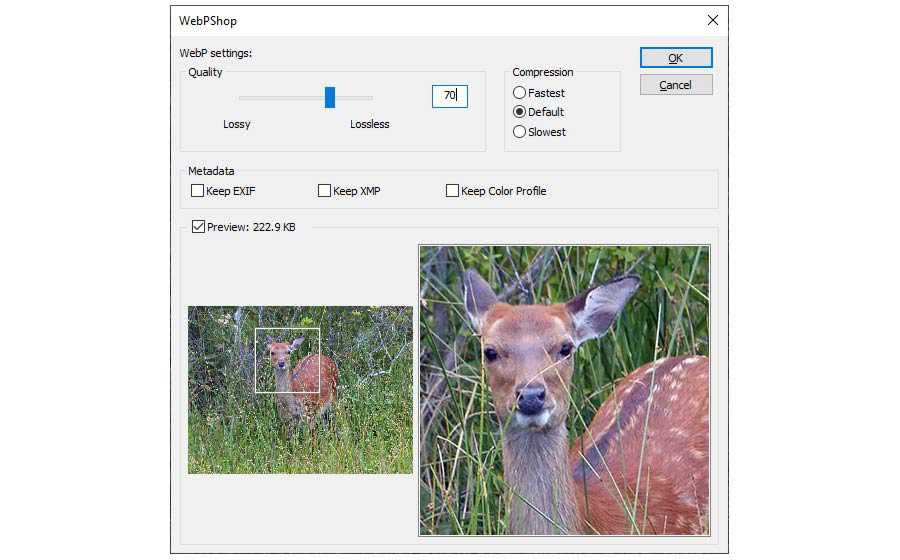Click the Quality slider track left of the handle
900x560 pixels.
pyautogui.click(x=280, y=98)
